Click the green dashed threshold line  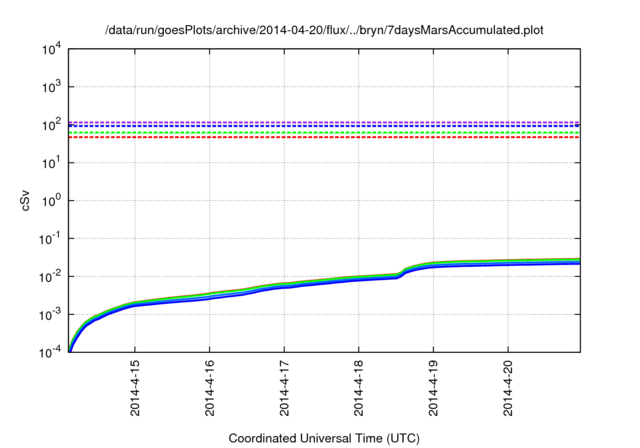(324, 133)
